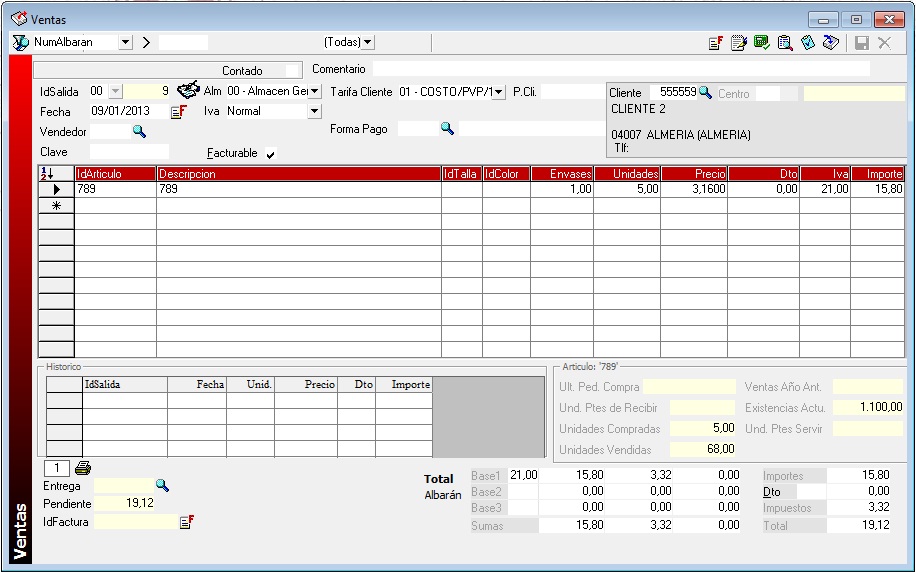916x572 pixels.
Task: Click the Importe cell 15,80 in row 789
Action: 878,189
